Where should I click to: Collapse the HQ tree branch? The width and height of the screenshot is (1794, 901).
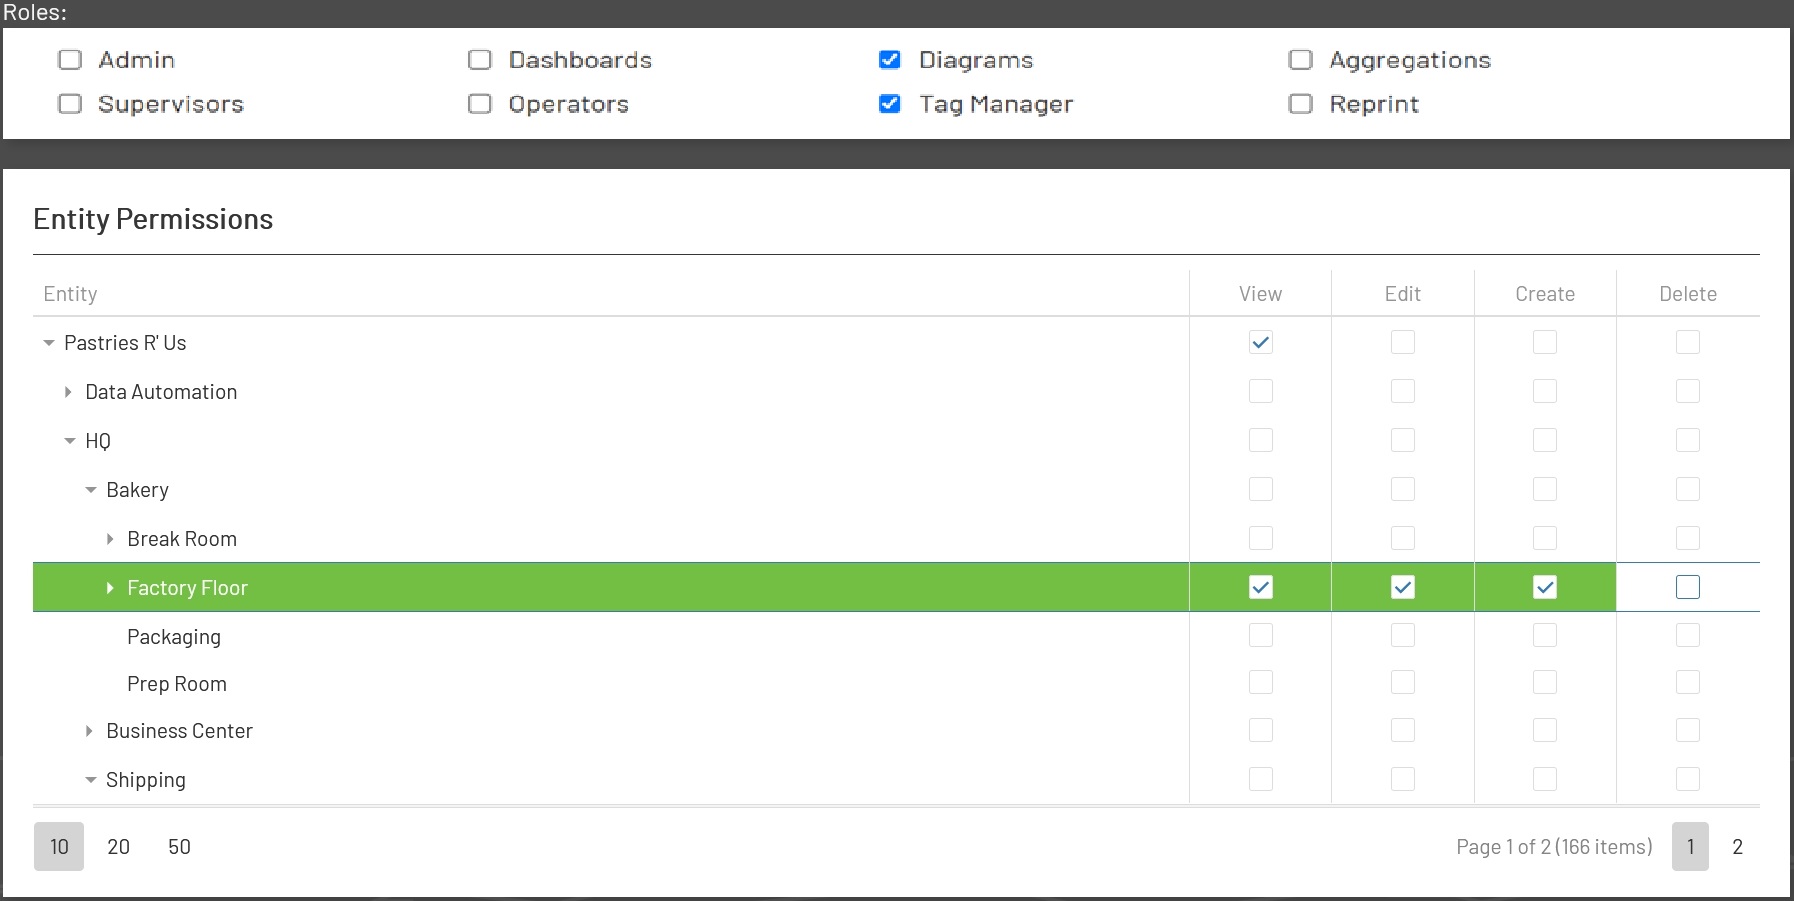click(x=70, y=441)
